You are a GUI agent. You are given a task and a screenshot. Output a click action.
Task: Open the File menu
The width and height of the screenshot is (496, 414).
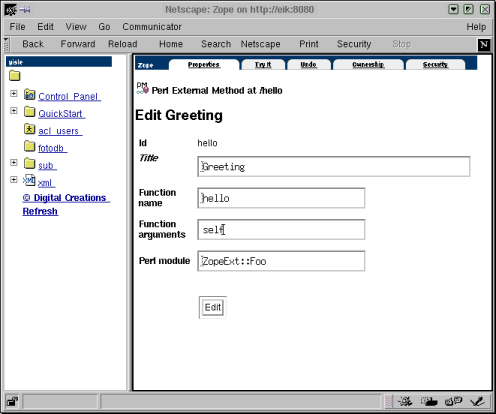[x=17, y=27]
